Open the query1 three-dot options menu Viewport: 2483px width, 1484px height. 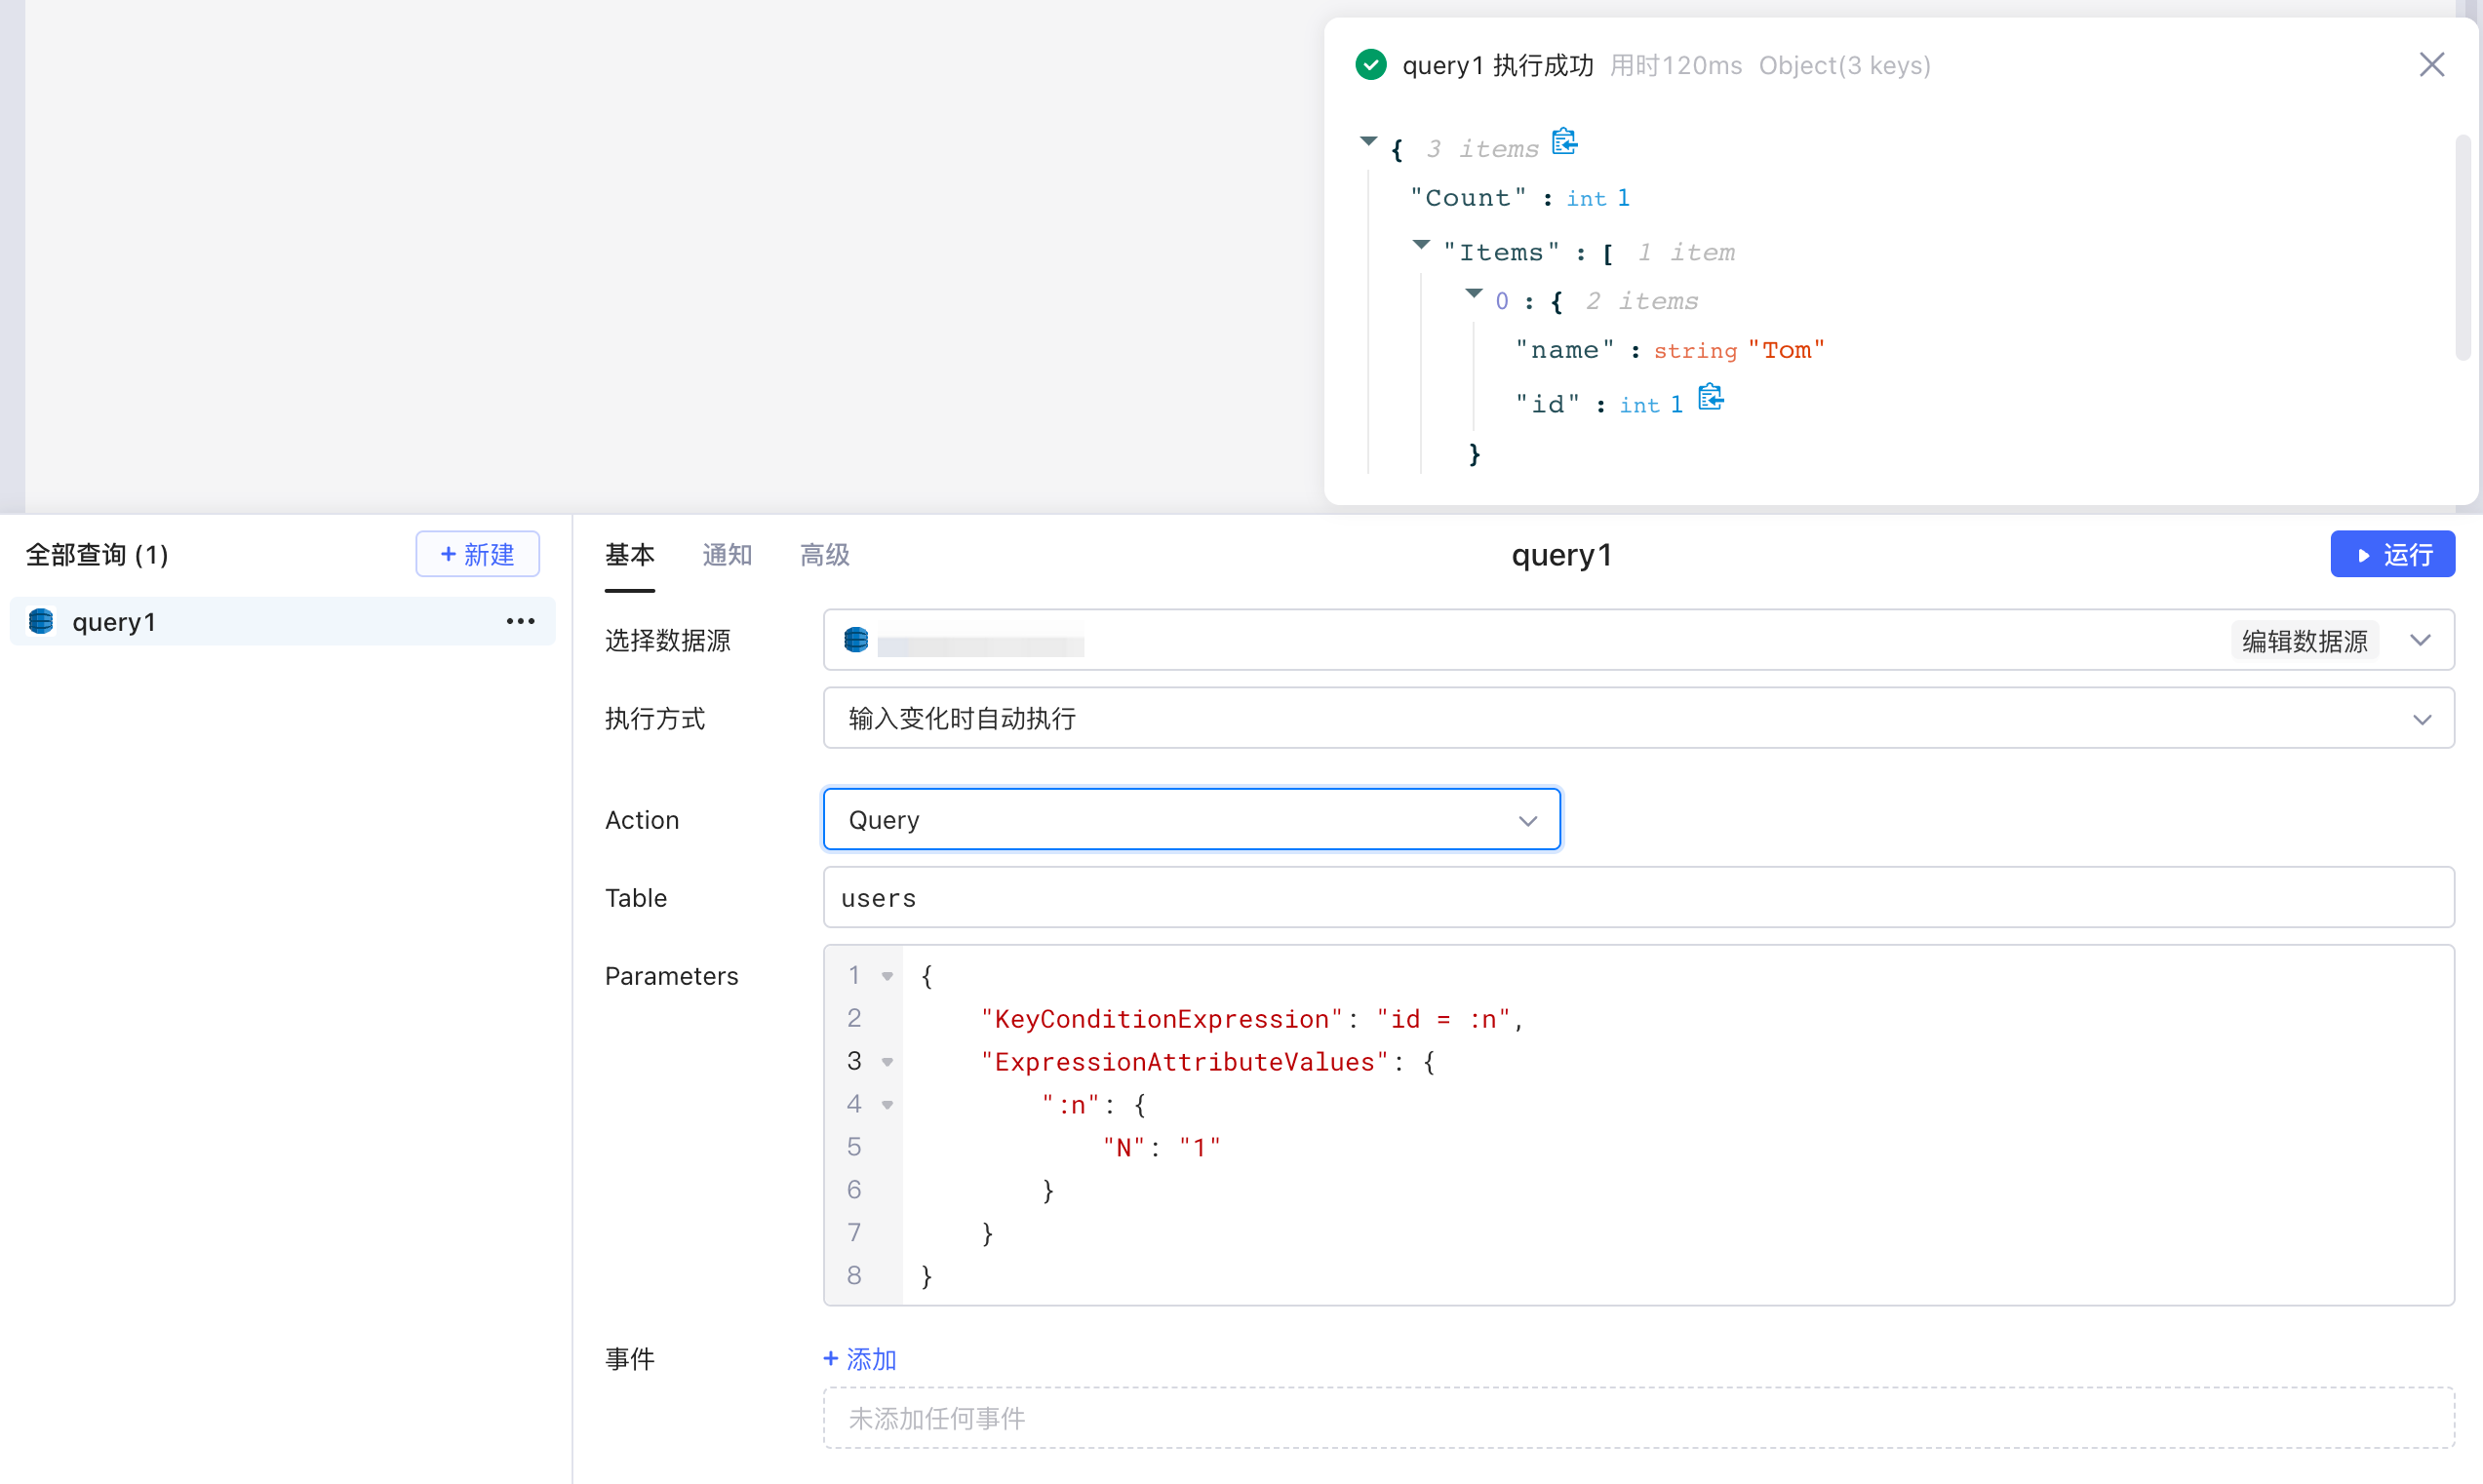pos(520,621)
